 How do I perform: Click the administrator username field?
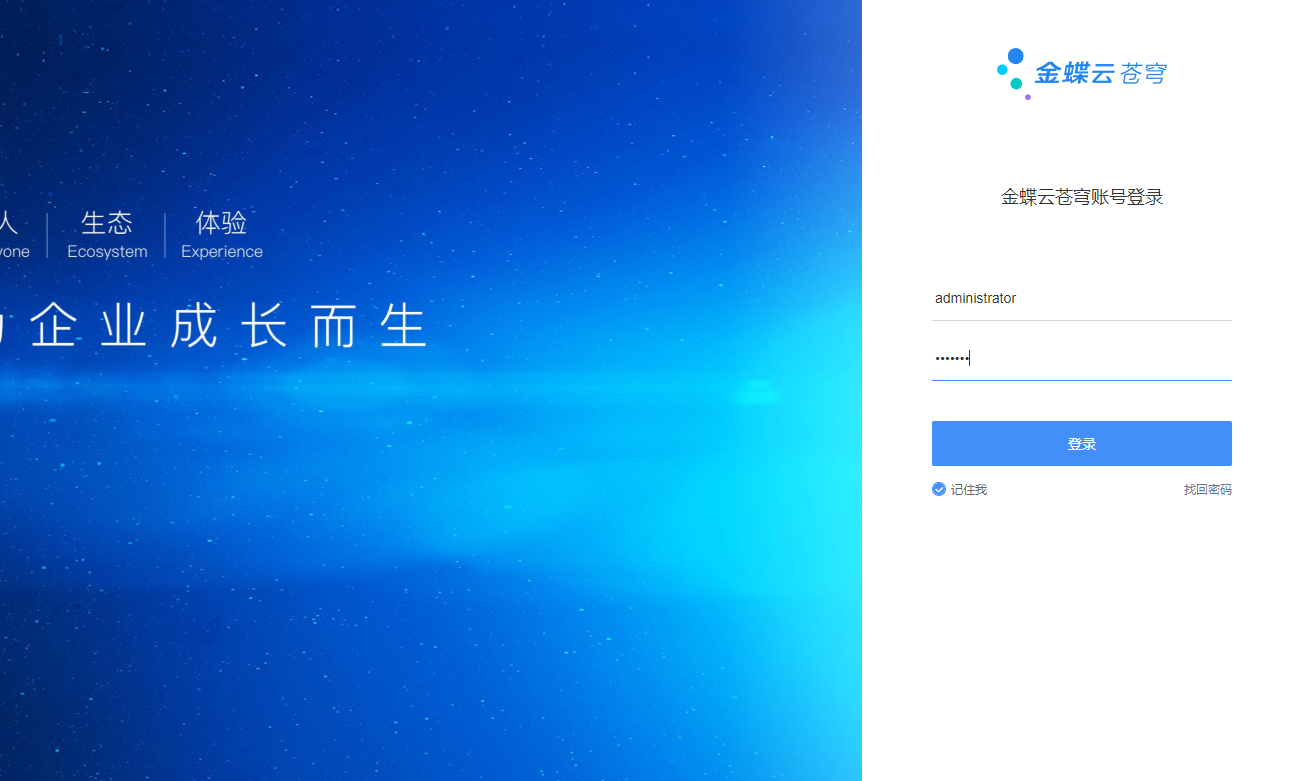tap(1081, 298)
